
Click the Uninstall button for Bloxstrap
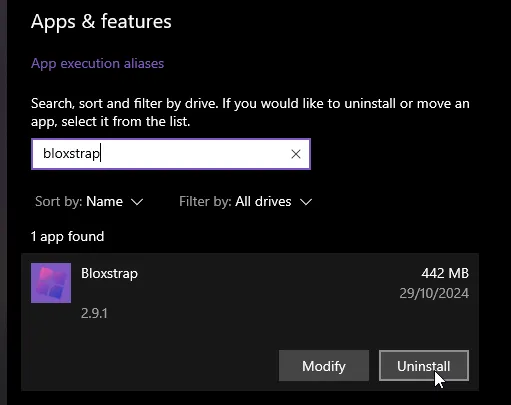coord(424,366)
